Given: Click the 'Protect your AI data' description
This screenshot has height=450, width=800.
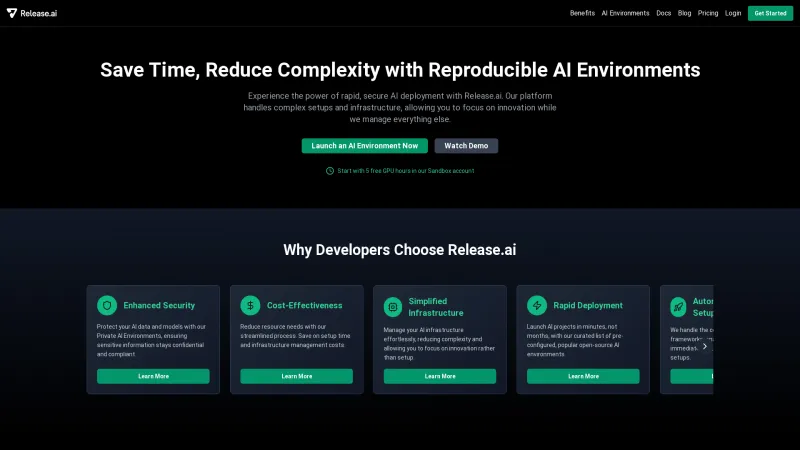Looking at the screenshot, I should tap(152, 340).
